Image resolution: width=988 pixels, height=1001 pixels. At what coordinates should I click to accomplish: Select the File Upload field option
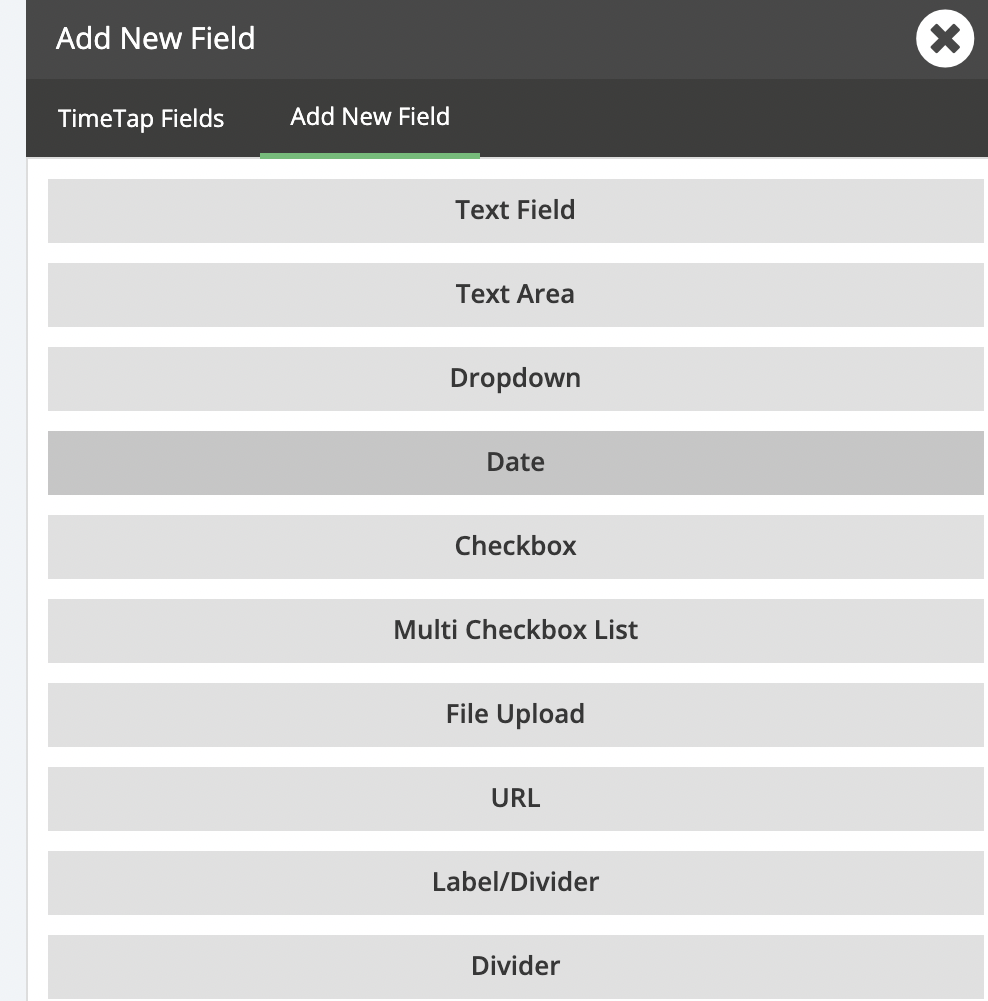516,714
